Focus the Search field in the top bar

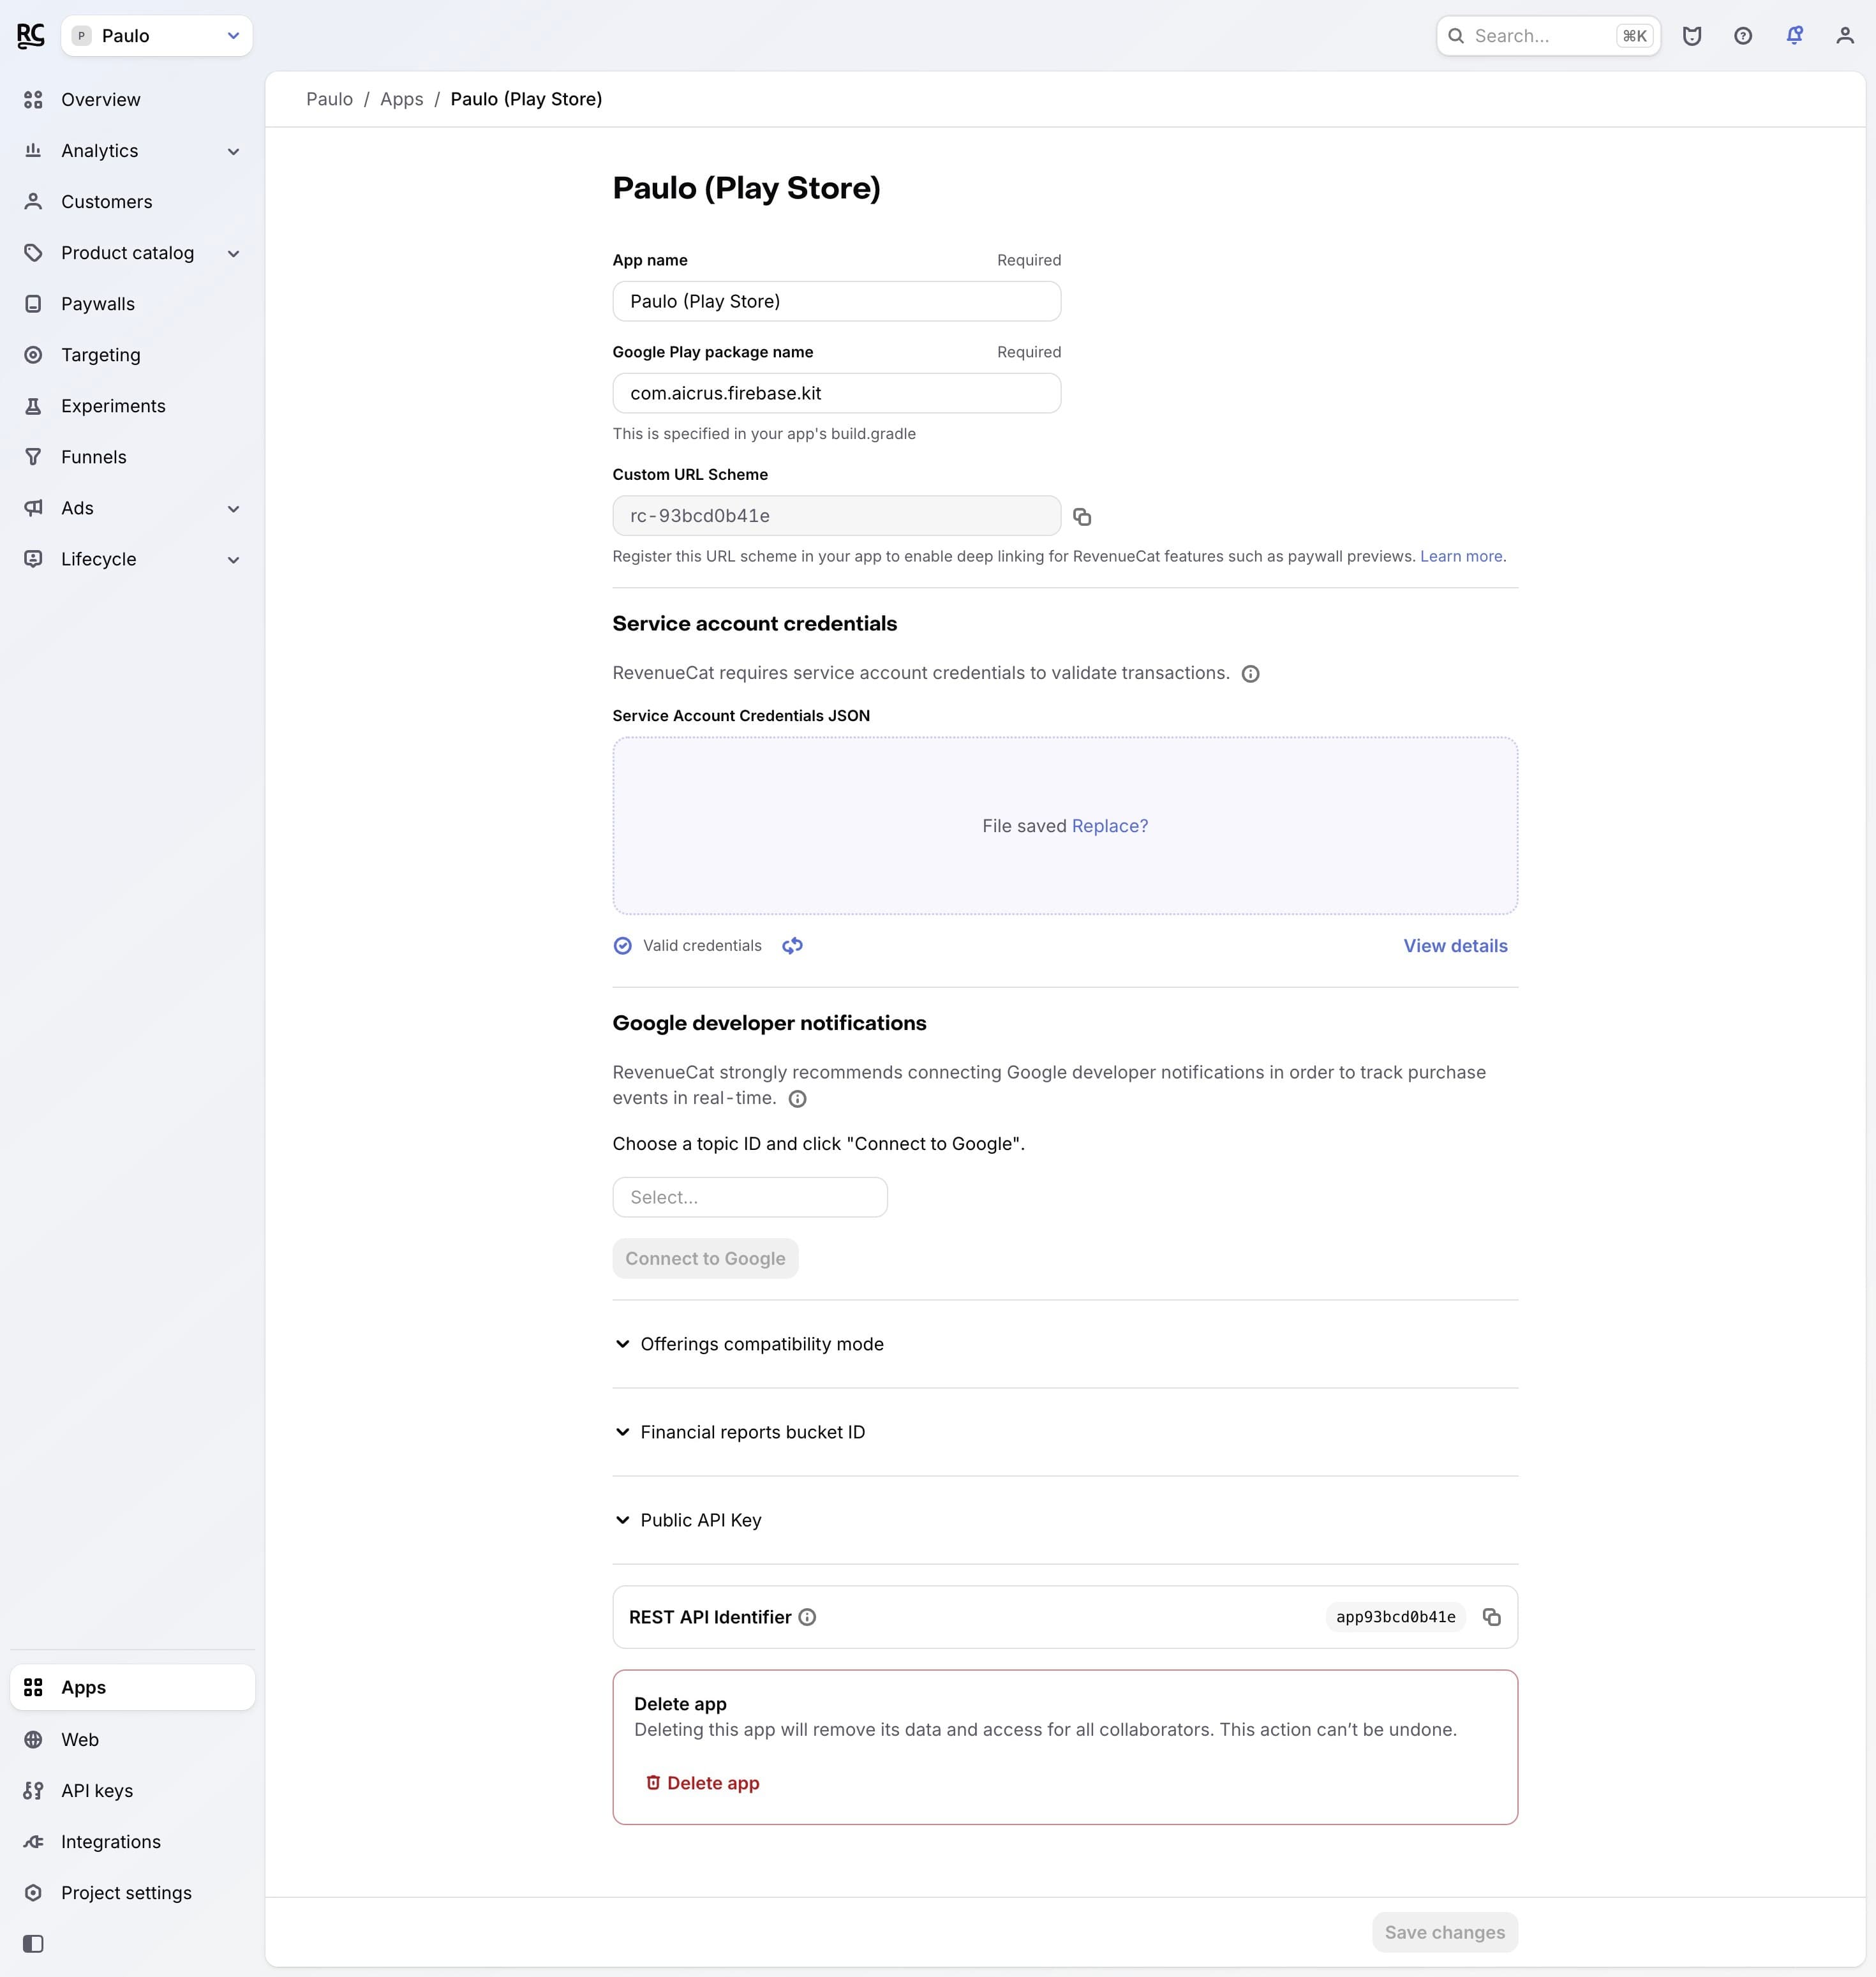(x=1548, y=36)
